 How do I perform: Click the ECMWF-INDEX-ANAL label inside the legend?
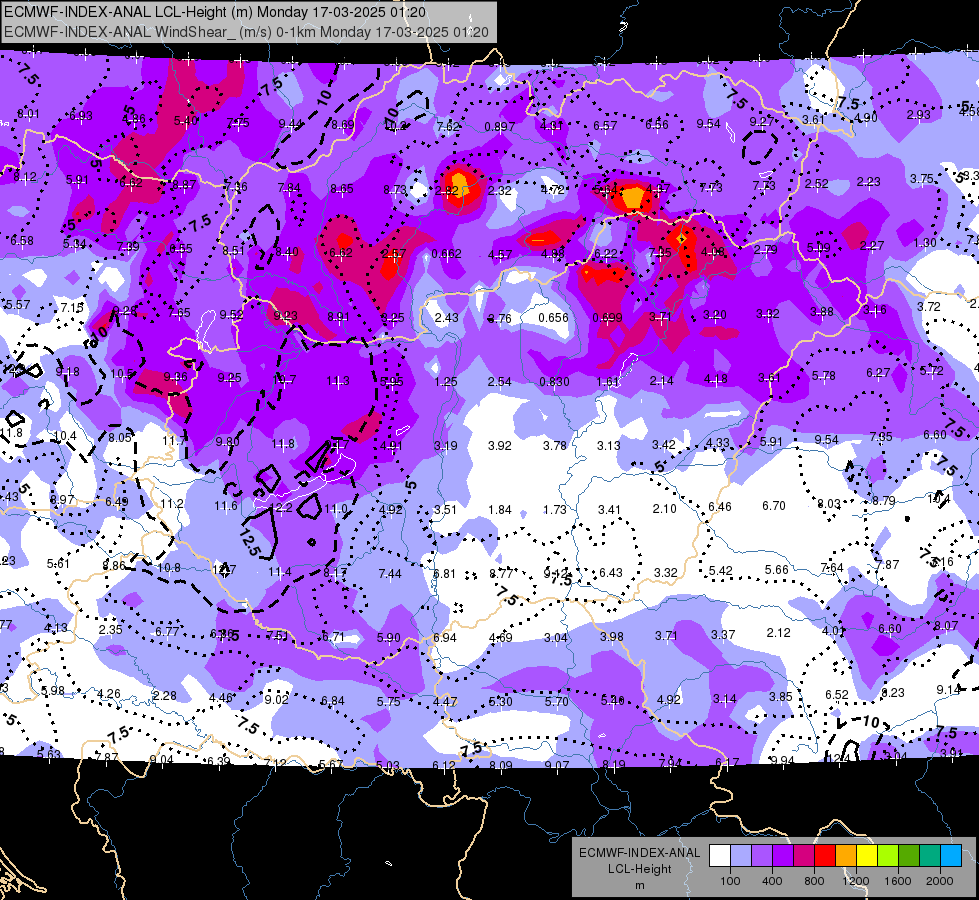[639, 853]
